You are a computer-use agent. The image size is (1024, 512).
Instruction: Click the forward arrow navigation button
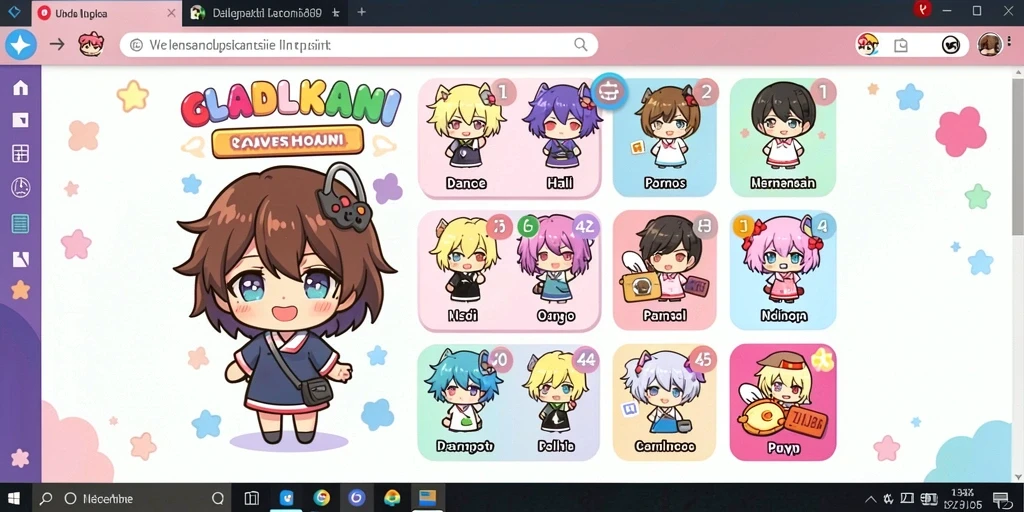(x=57, y=44)
